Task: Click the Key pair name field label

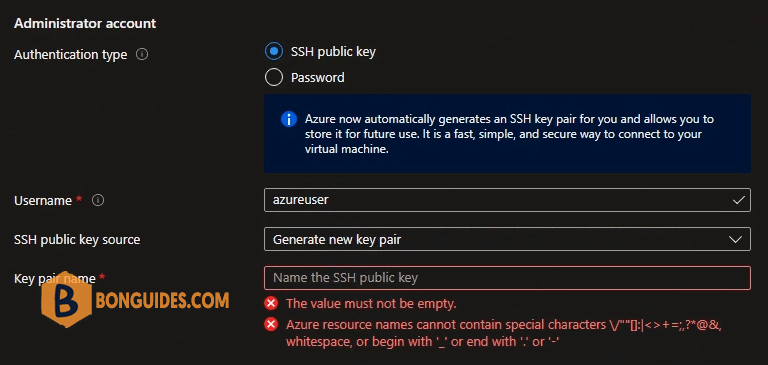Action: coord(55,278)
